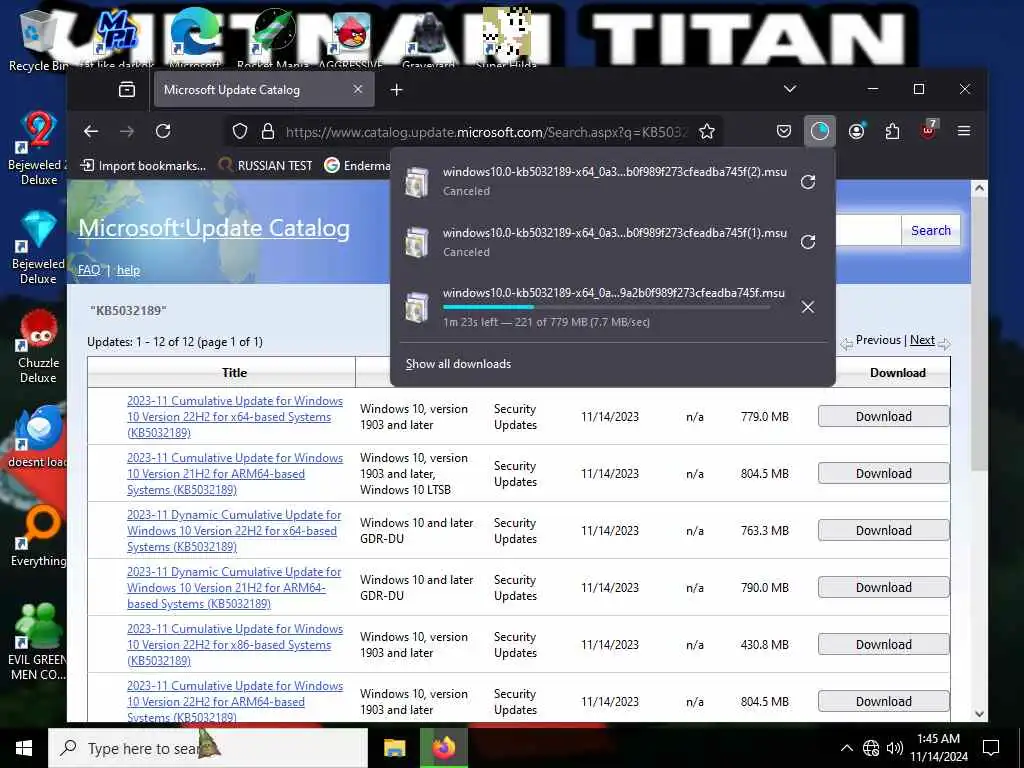Download the 430.8 MB x86 update

click(884, 645)
